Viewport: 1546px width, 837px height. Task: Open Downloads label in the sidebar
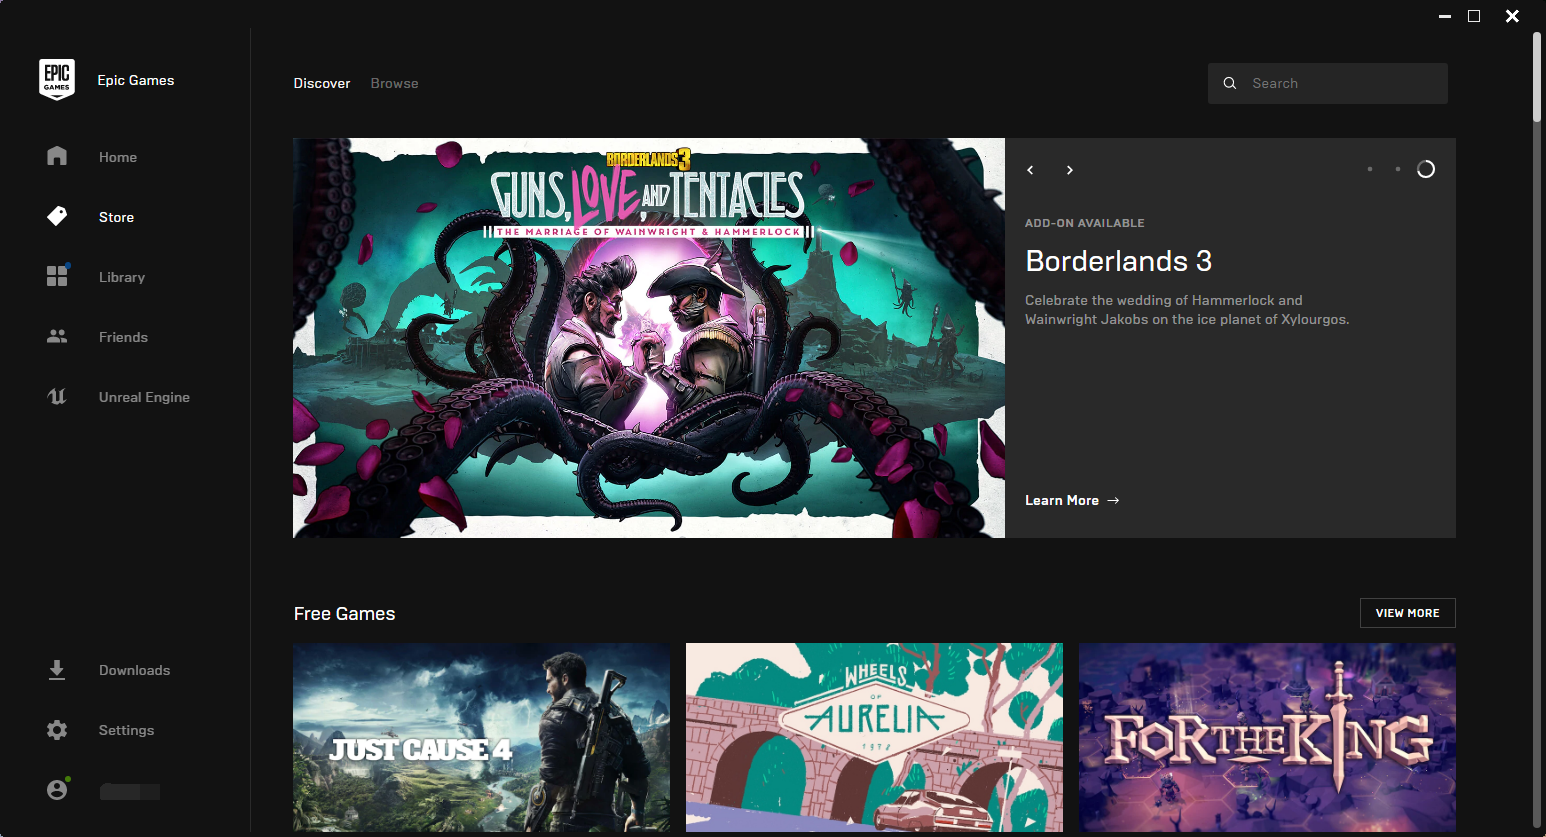(x=134, y=670)
